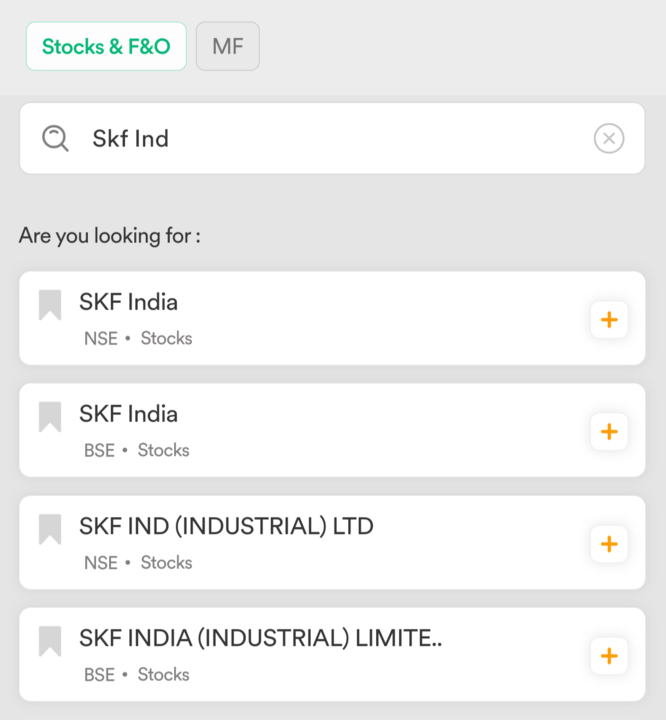666x720 pixels.
Task: Add SKF India NSE to watchlist
Action: coord(608,320)
